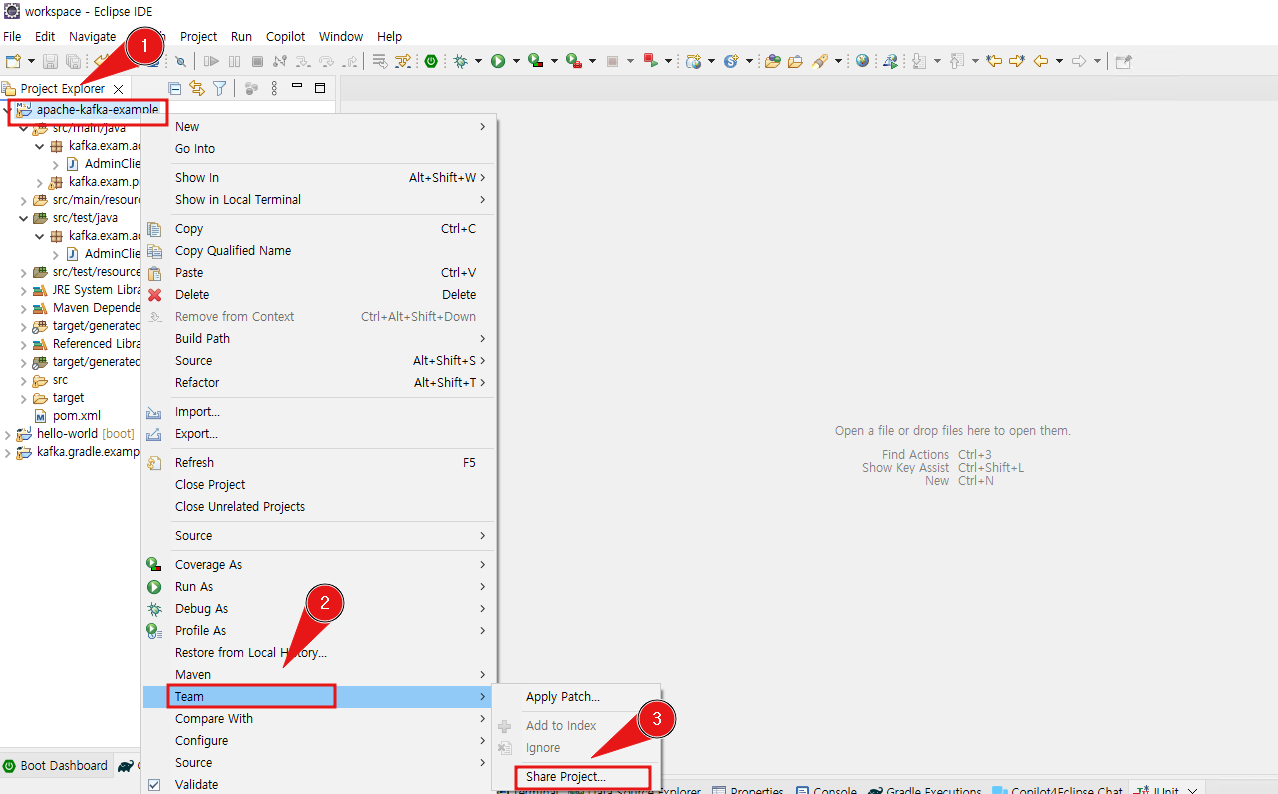Open the Window menu
This screenshot has width=1278, height=794.
click(x=341, y=36)
